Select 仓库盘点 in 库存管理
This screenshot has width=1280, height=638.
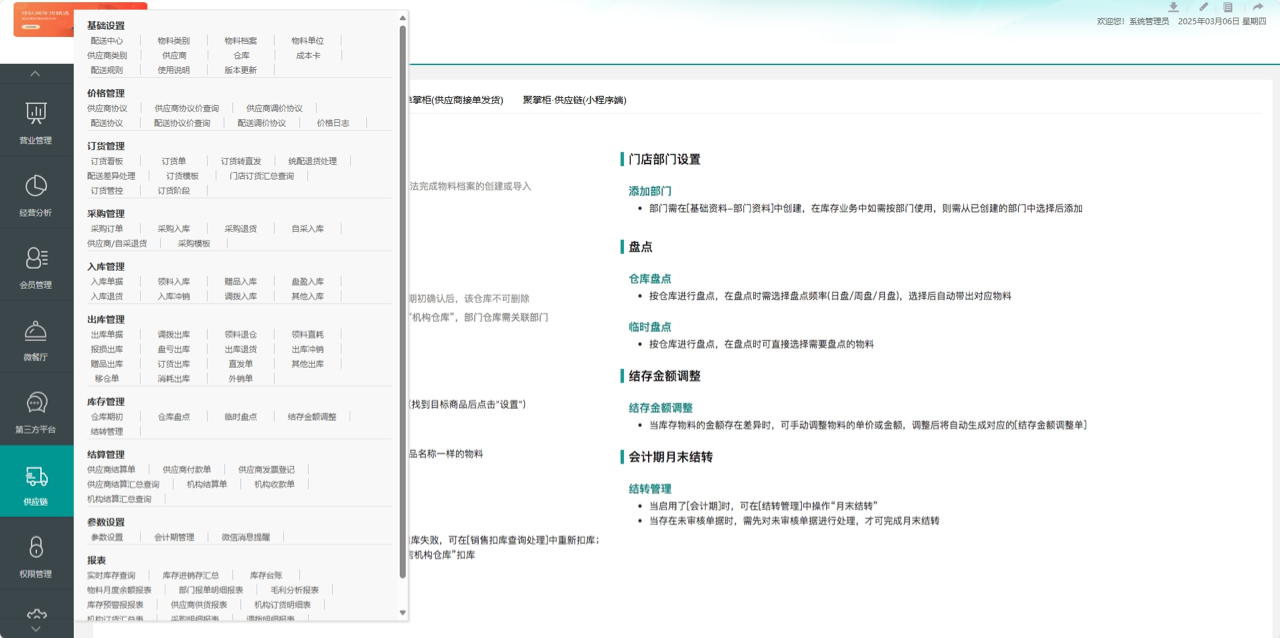click(173, 417)
